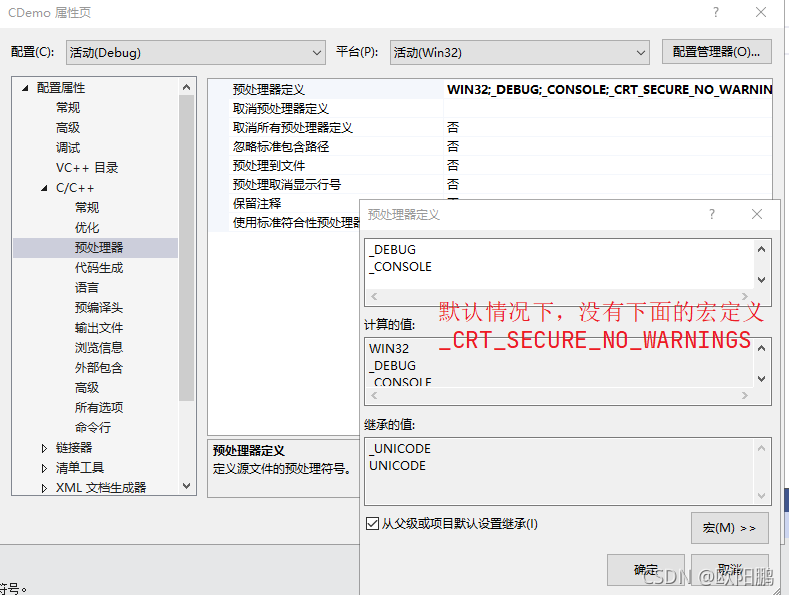Select 常规 under C/C++
The width and height of the screenshot is (789, 595).
[87, 207]
